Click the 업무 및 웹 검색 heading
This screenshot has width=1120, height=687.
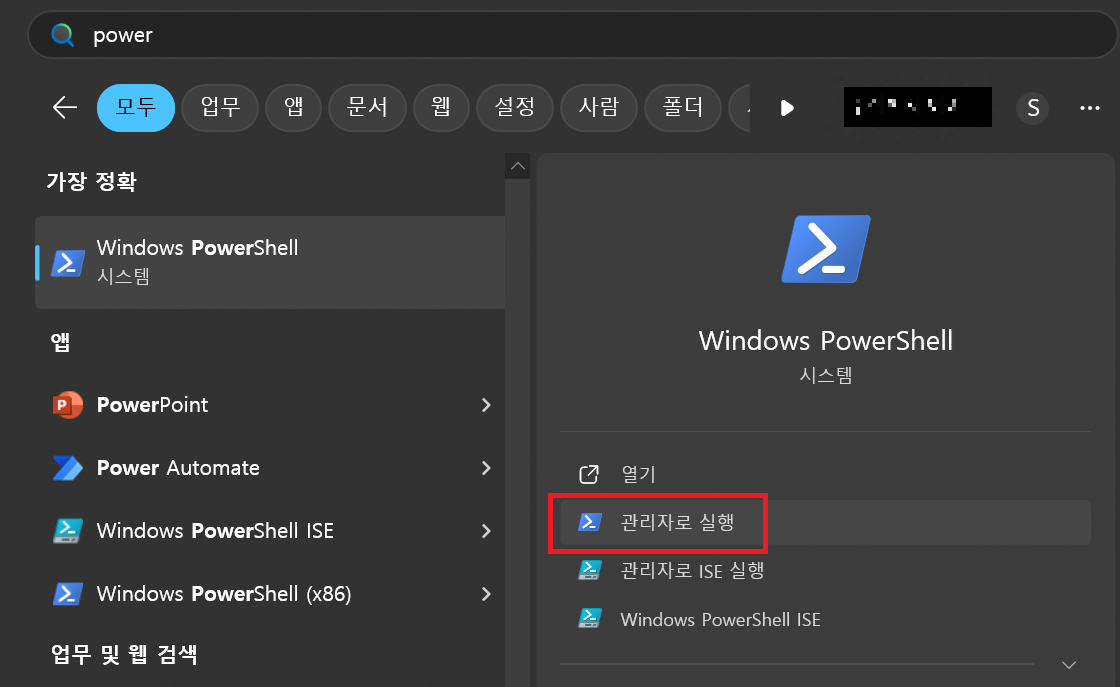(x=124, y=654)
